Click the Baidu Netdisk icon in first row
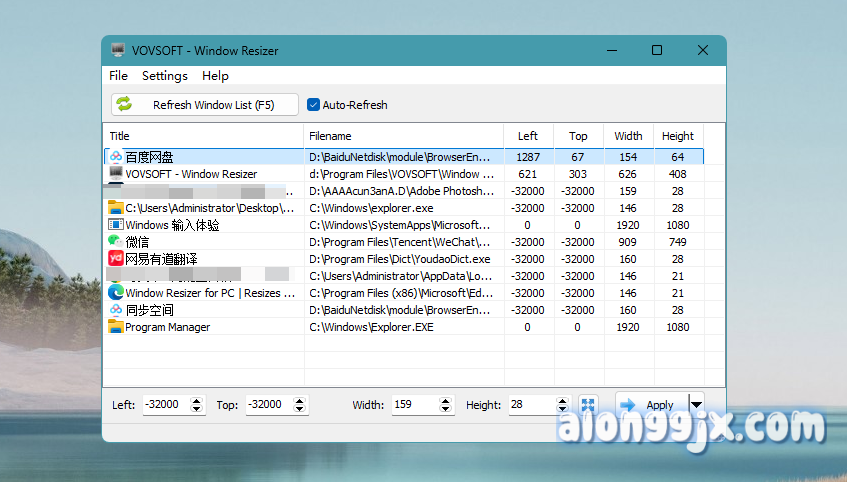Screen dimensions: 847x482 (x=116, y=157)
